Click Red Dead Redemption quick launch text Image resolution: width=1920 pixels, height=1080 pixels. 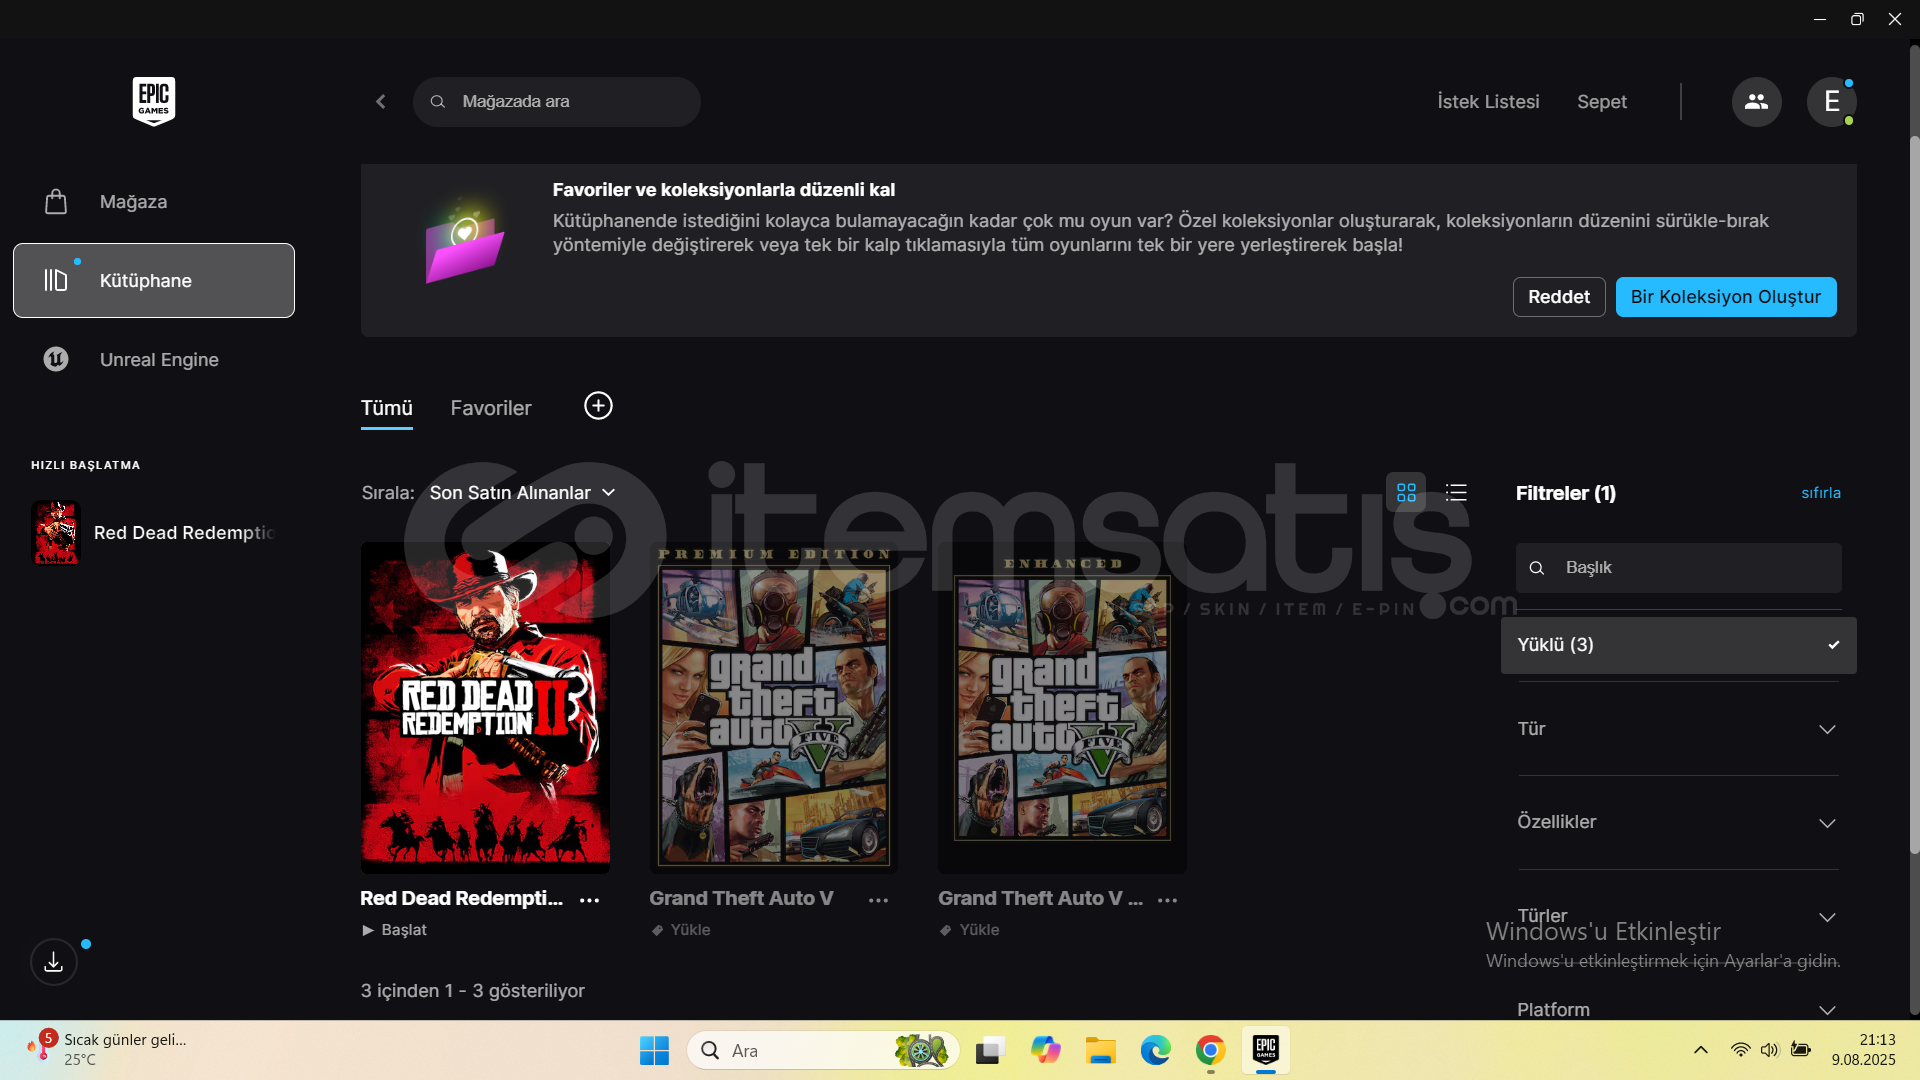coord(184,533)
